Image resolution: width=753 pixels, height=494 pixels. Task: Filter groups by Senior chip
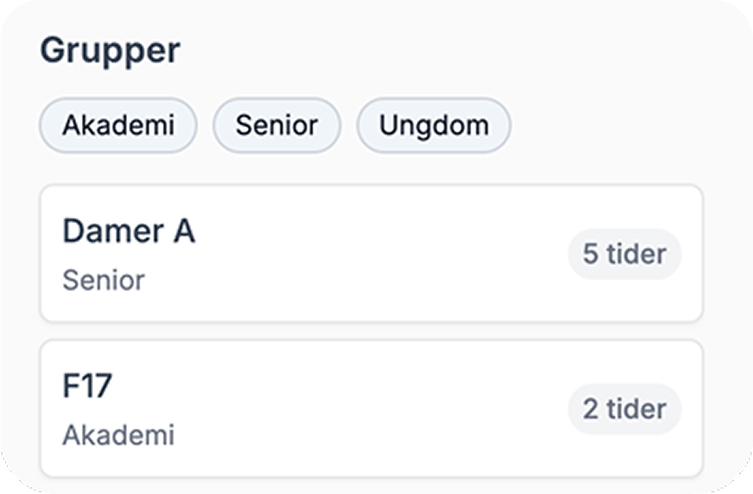pos(277,126)
